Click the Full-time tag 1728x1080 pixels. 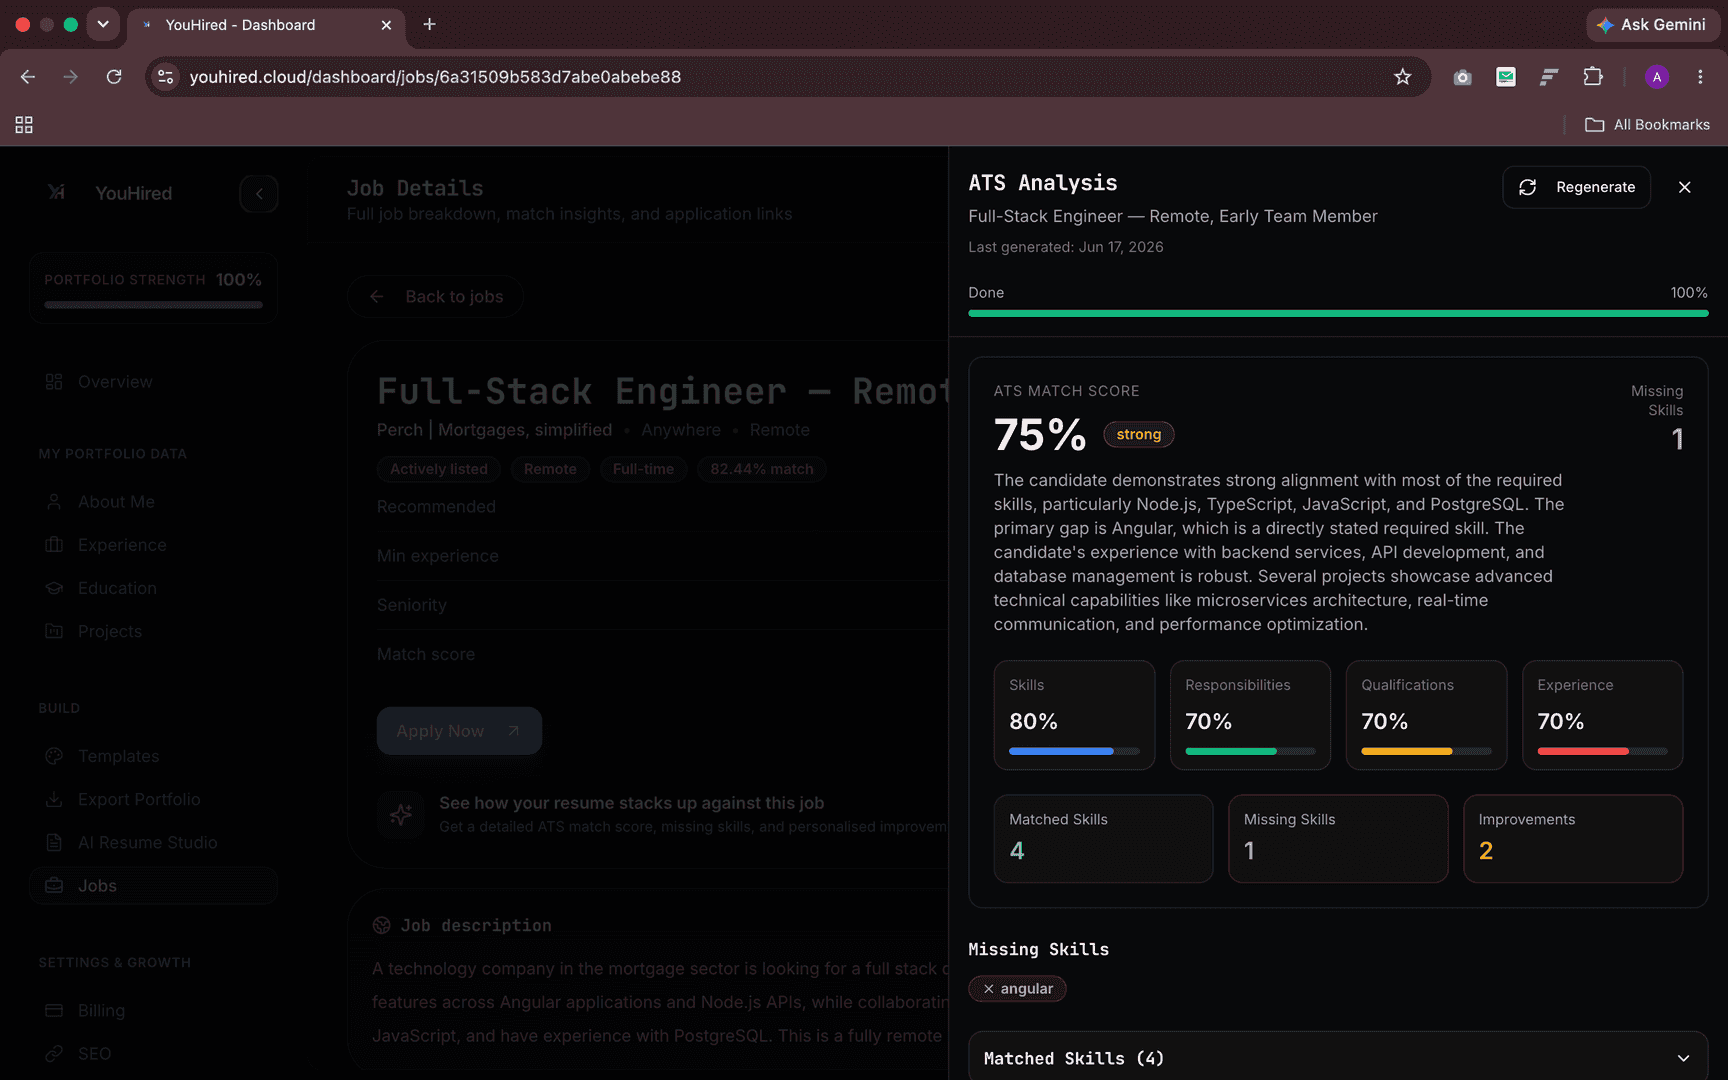click(x=643, y=469)
